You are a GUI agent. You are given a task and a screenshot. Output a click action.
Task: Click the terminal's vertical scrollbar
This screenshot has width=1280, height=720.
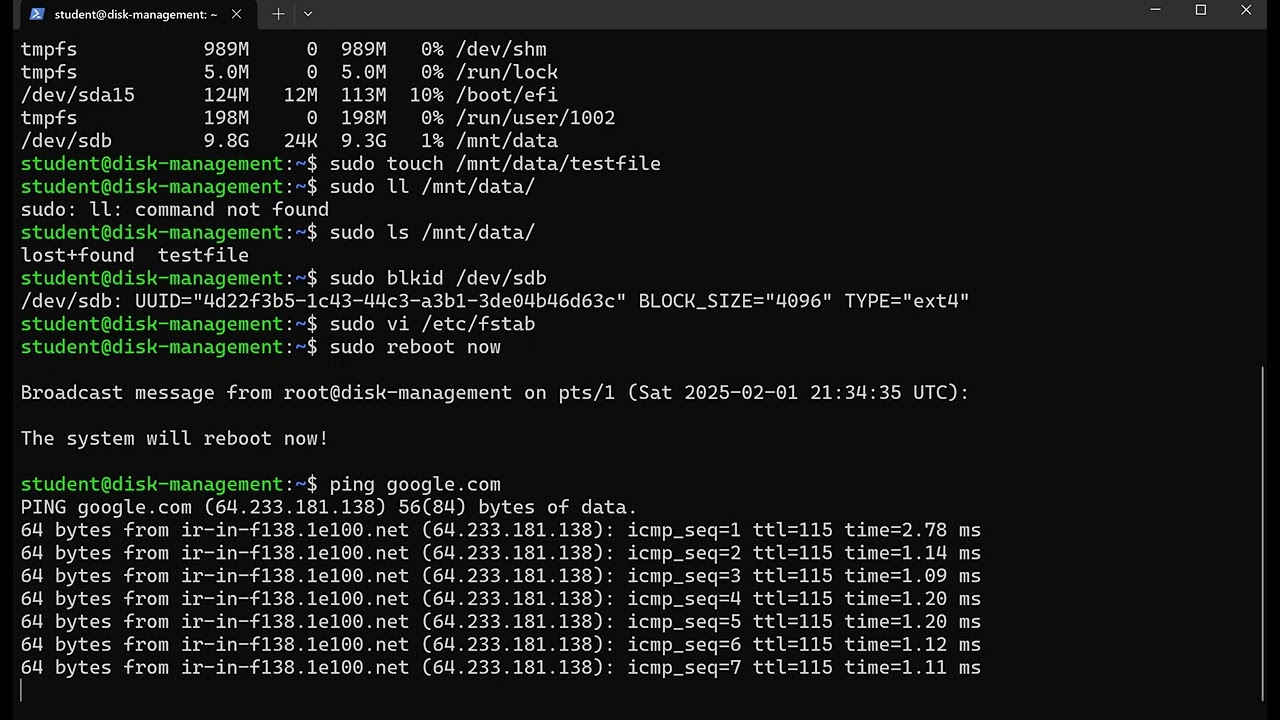point(1263,530)
